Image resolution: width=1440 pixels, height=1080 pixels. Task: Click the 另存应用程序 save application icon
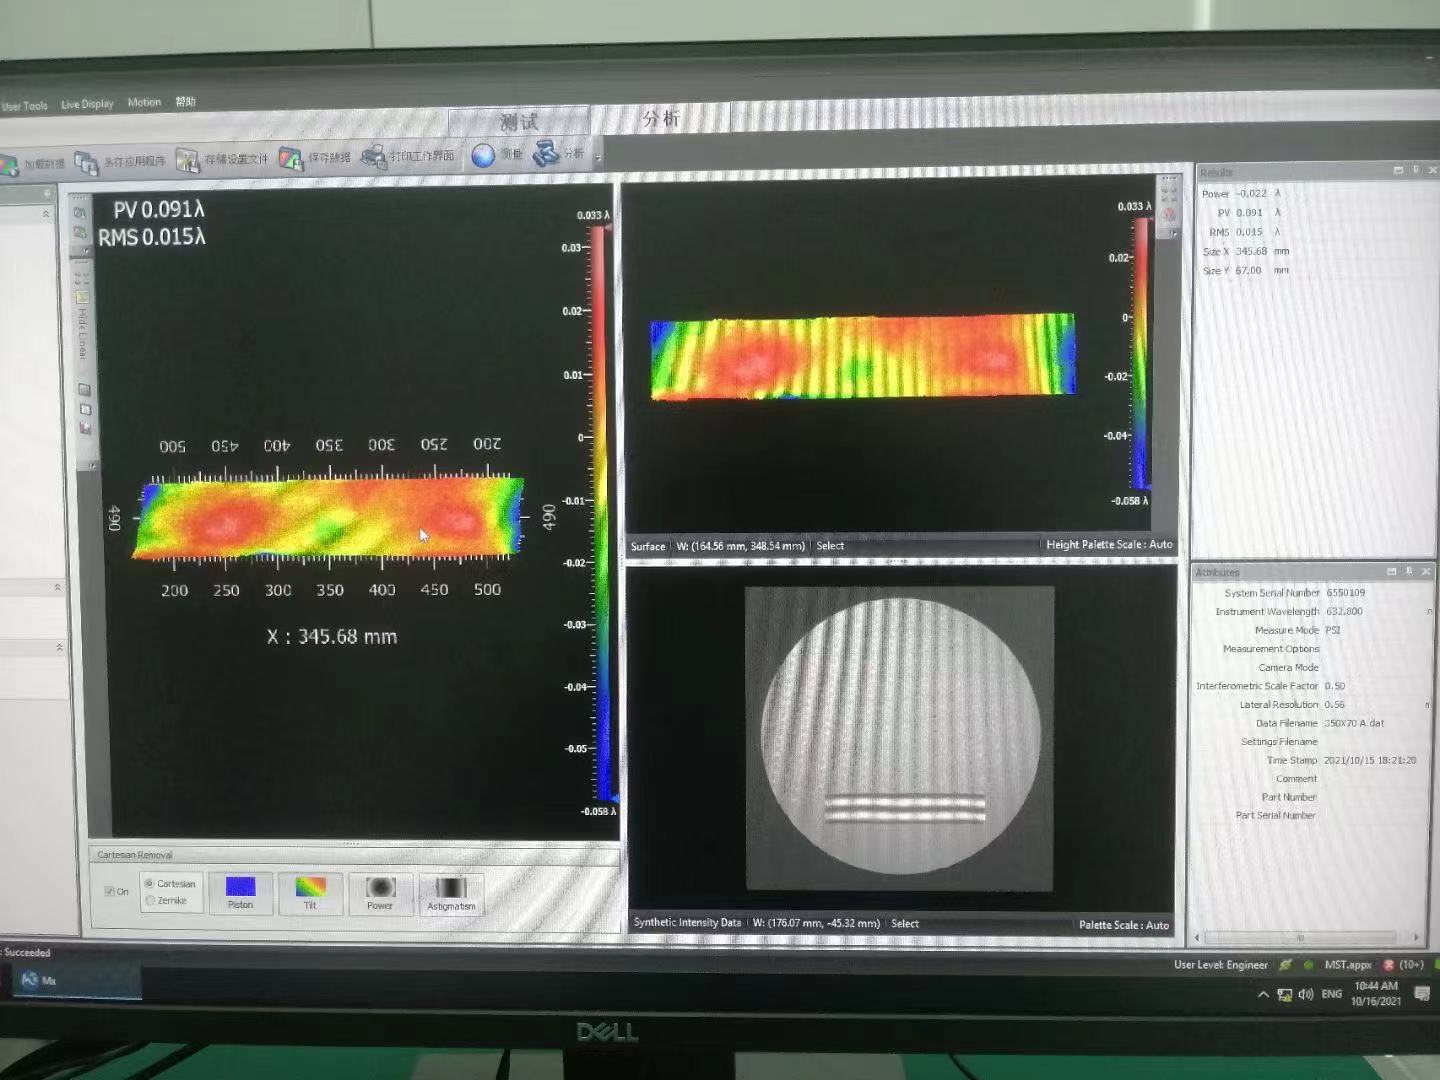point(87,163)
